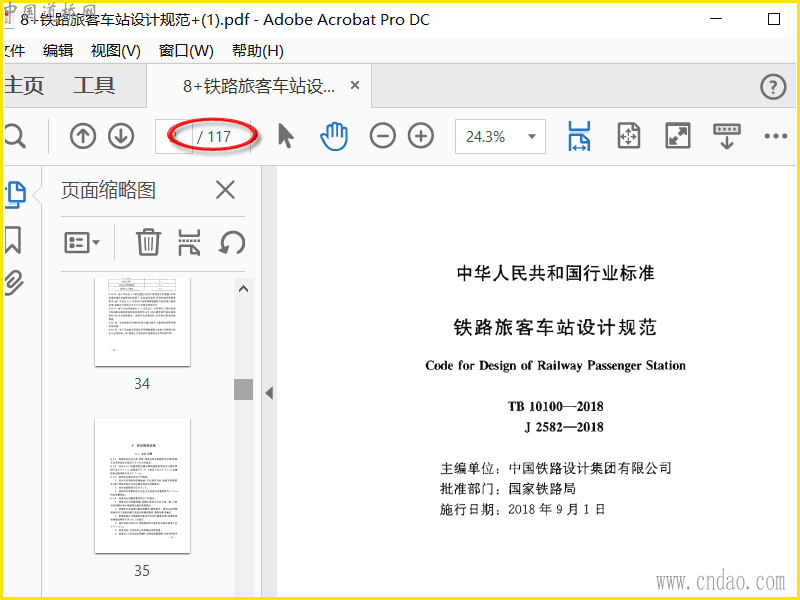This screenshot has height=600, width=800.
Task: Click the title 铁路旅客车站设计规范
Action: [555, 327]
